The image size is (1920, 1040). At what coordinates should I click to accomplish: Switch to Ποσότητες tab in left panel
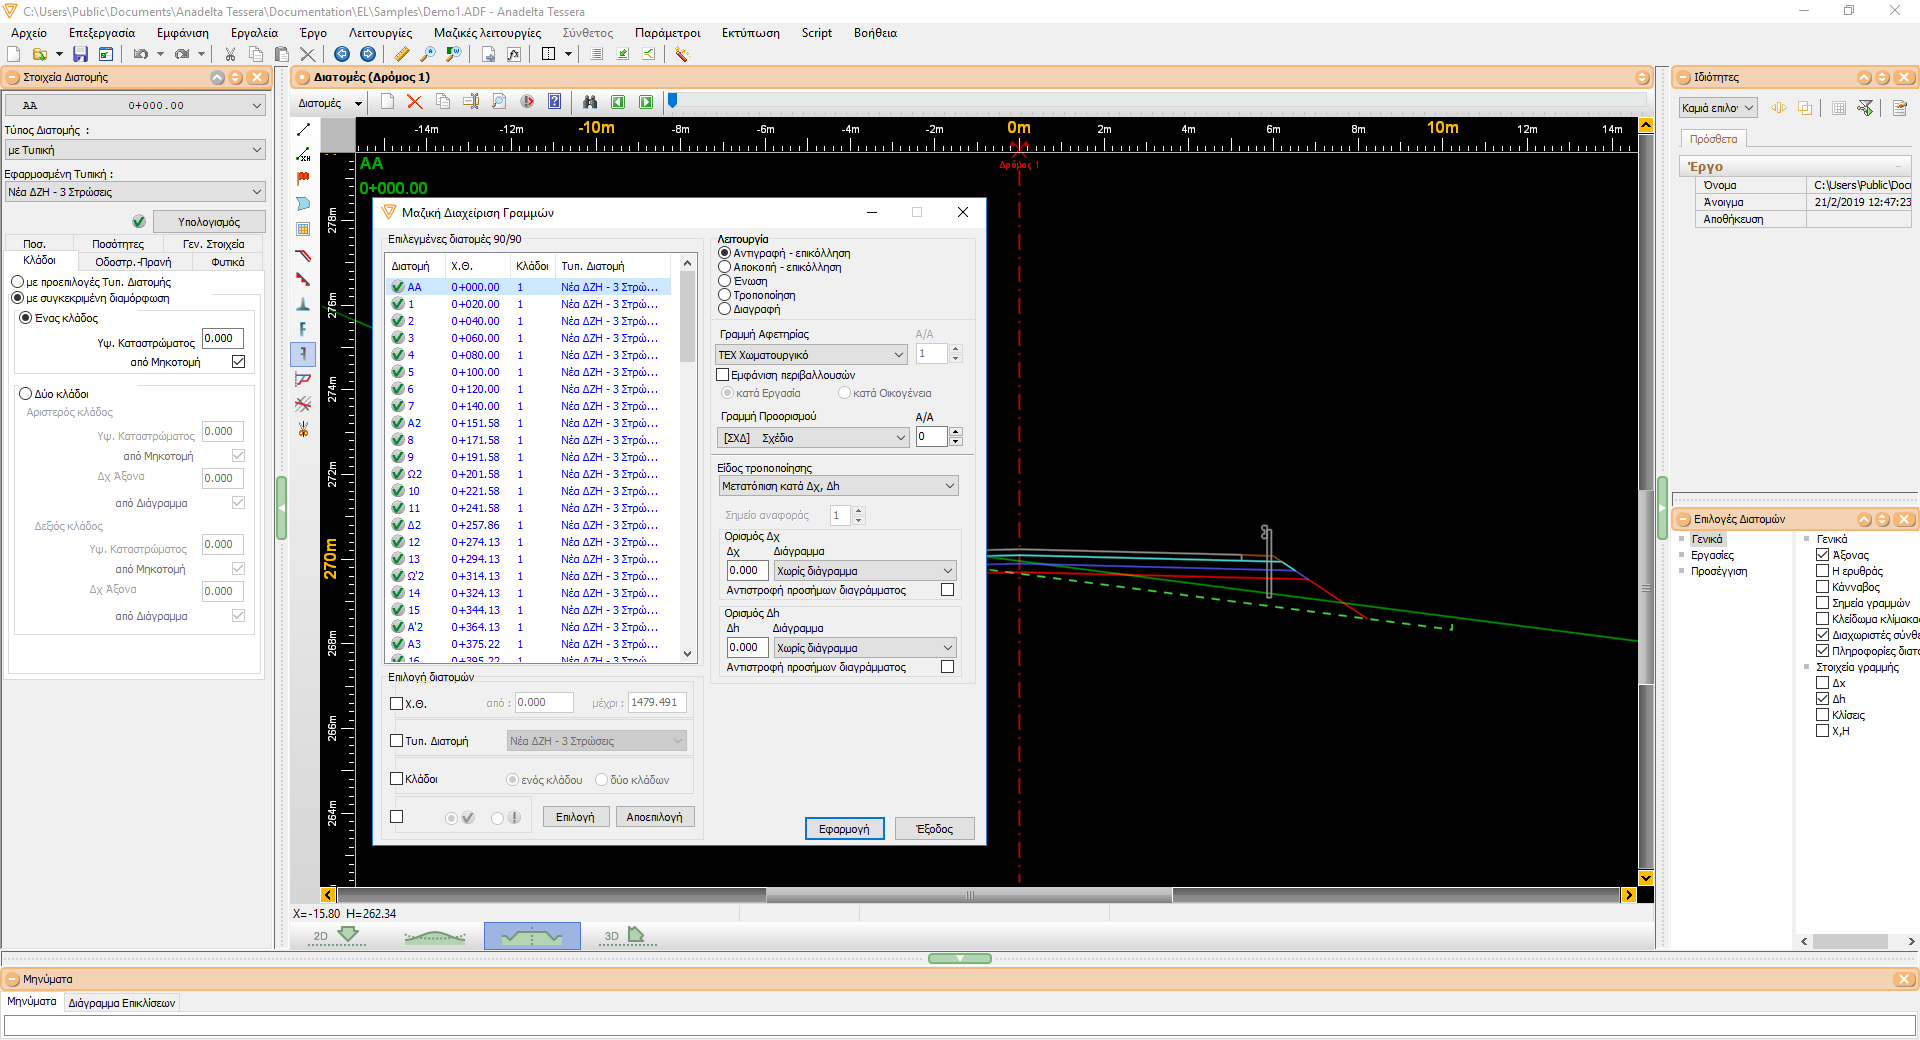[118, 244]
